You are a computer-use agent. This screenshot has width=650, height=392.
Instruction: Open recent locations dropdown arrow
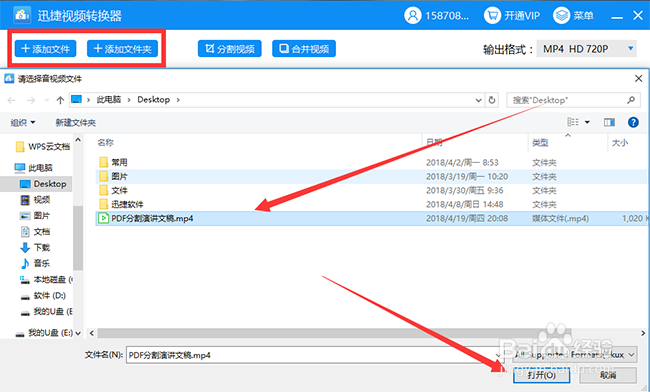pyautogui.click(x=46, y=100)
